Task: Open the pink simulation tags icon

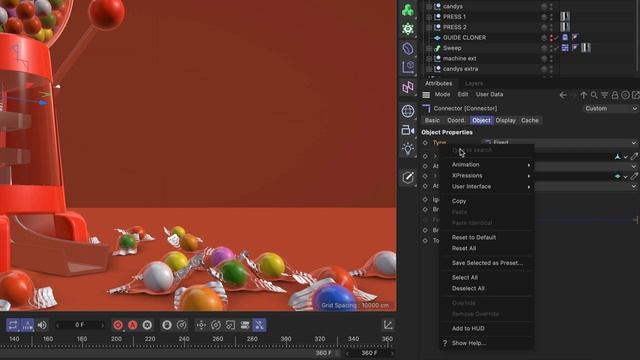Action: (408, 87)
